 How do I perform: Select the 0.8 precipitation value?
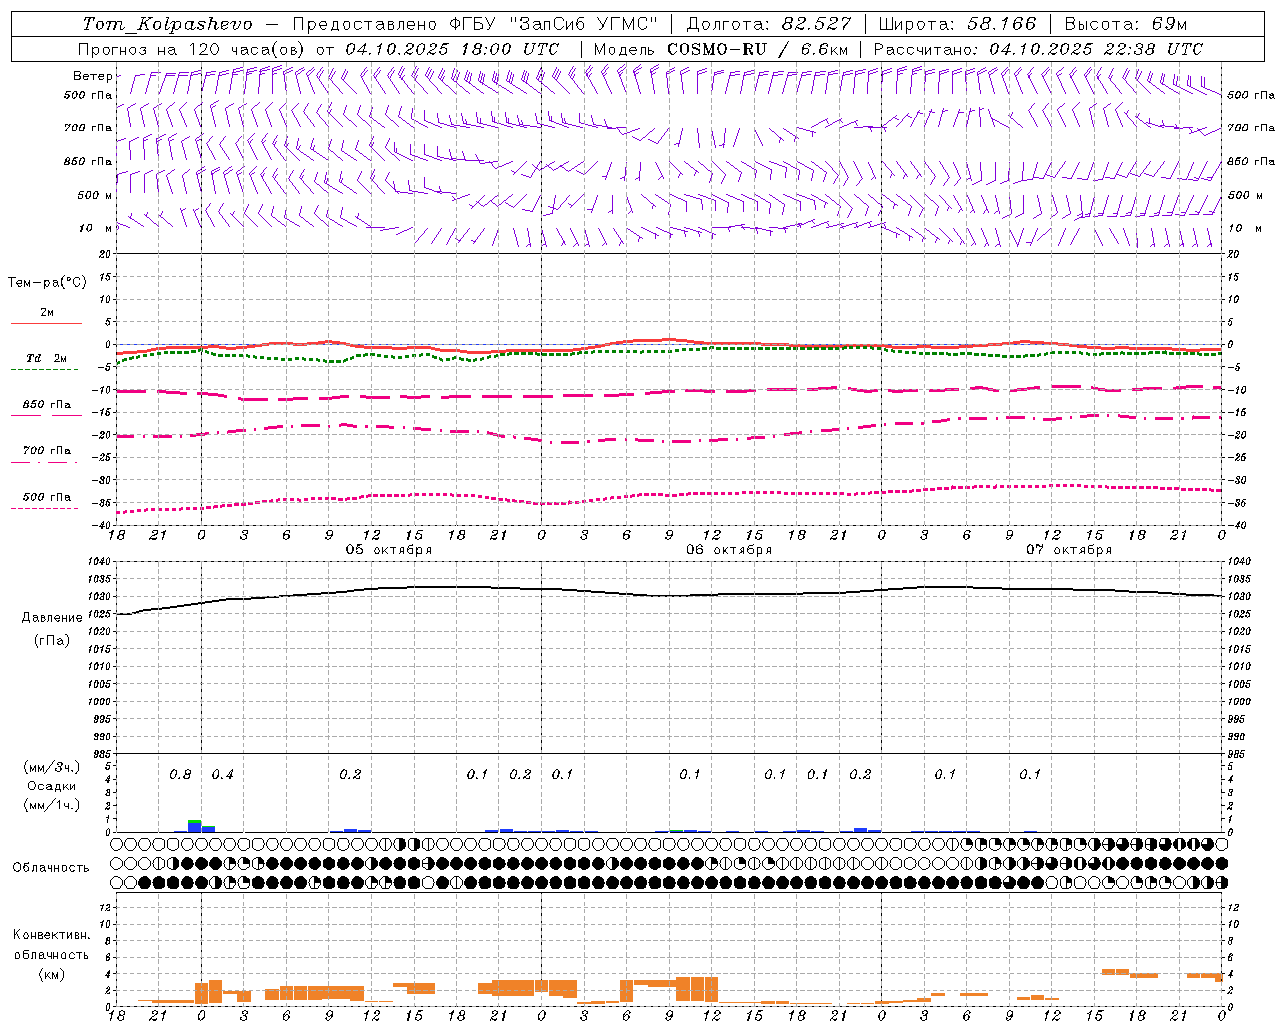point(180,775)
